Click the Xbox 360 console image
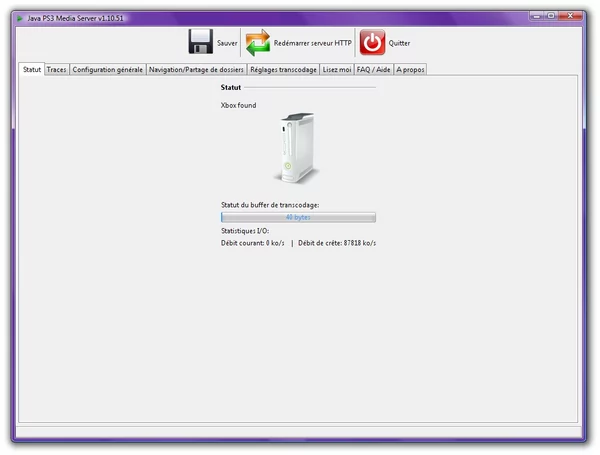This screenshot has height=455, width=600. [297, 148]
